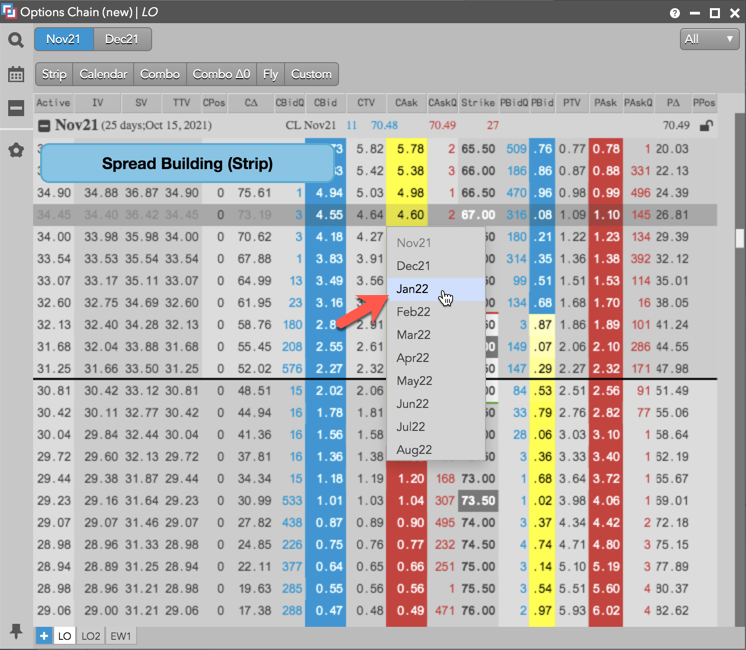Toggle the Dec21 expiration button
This screenshot has height=650, width=746.
click(x=123, y=39)
